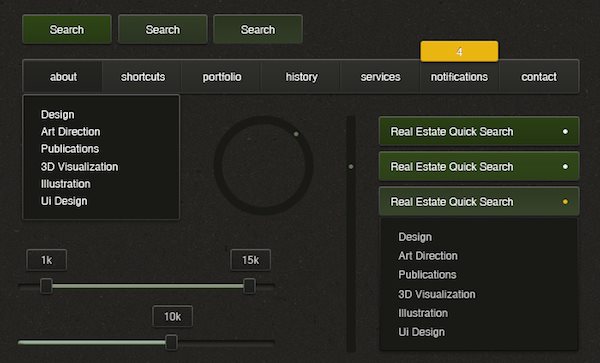Click the 15k value label

tap(251, 260)
